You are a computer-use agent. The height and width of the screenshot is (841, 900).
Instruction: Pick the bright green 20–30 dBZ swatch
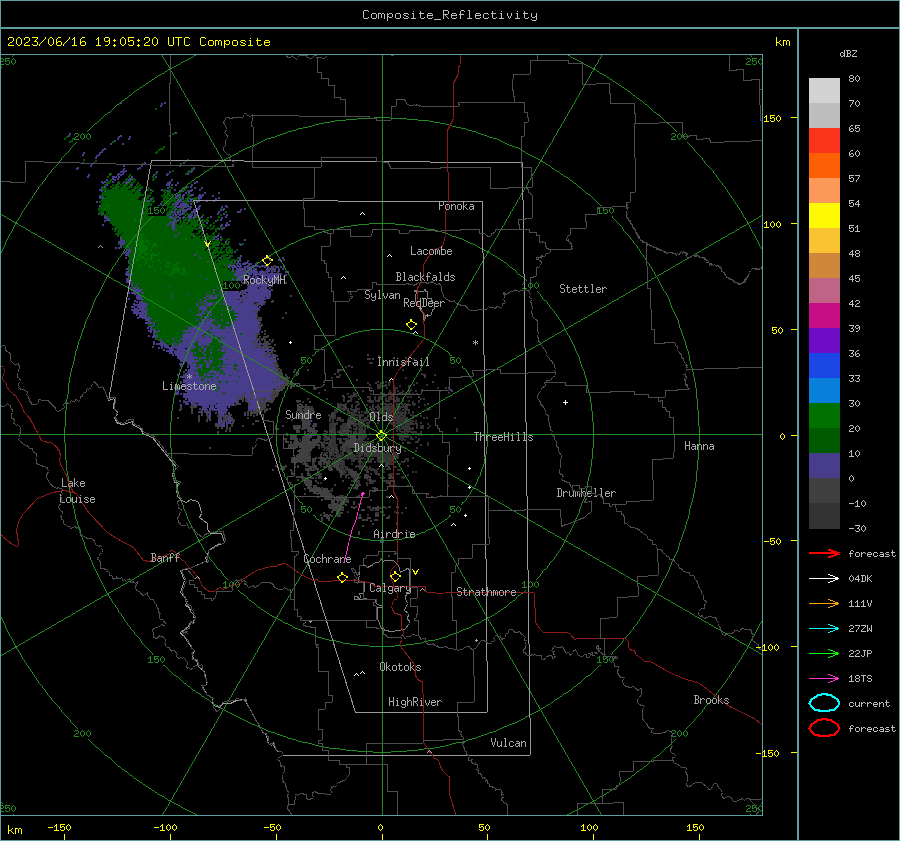pyautogui.click(x=824, y=416)
